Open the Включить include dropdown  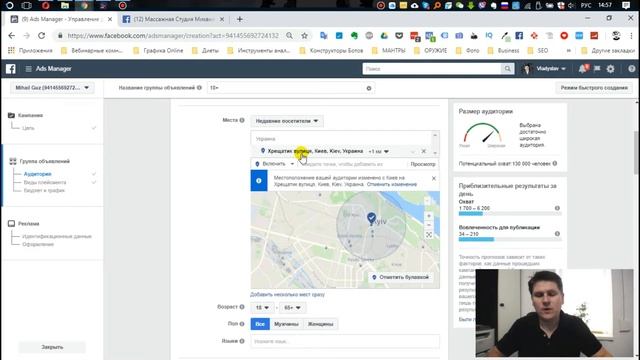click(x=274, y=164)
